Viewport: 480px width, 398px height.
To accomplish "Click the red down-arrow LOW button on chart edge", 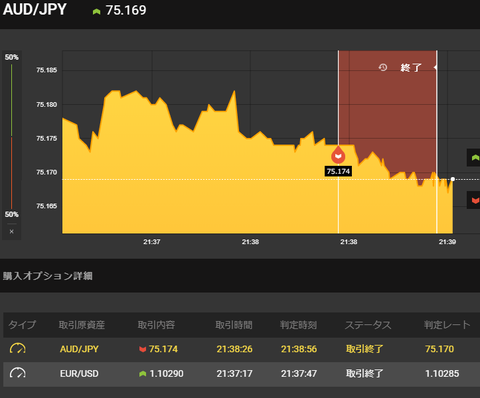I will click(474, 200).
